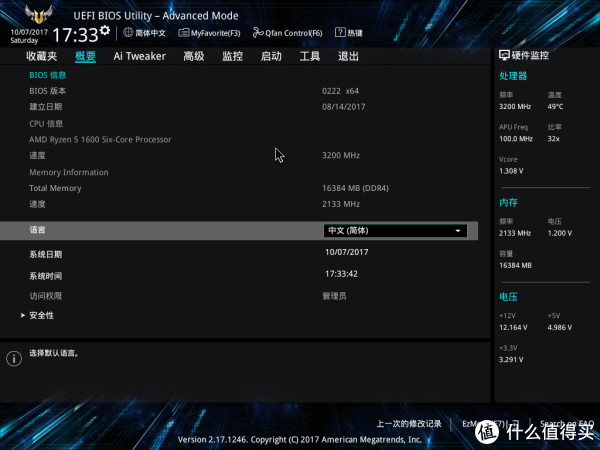Click the Total Memory label
The image size is (600, 450).
55,188
